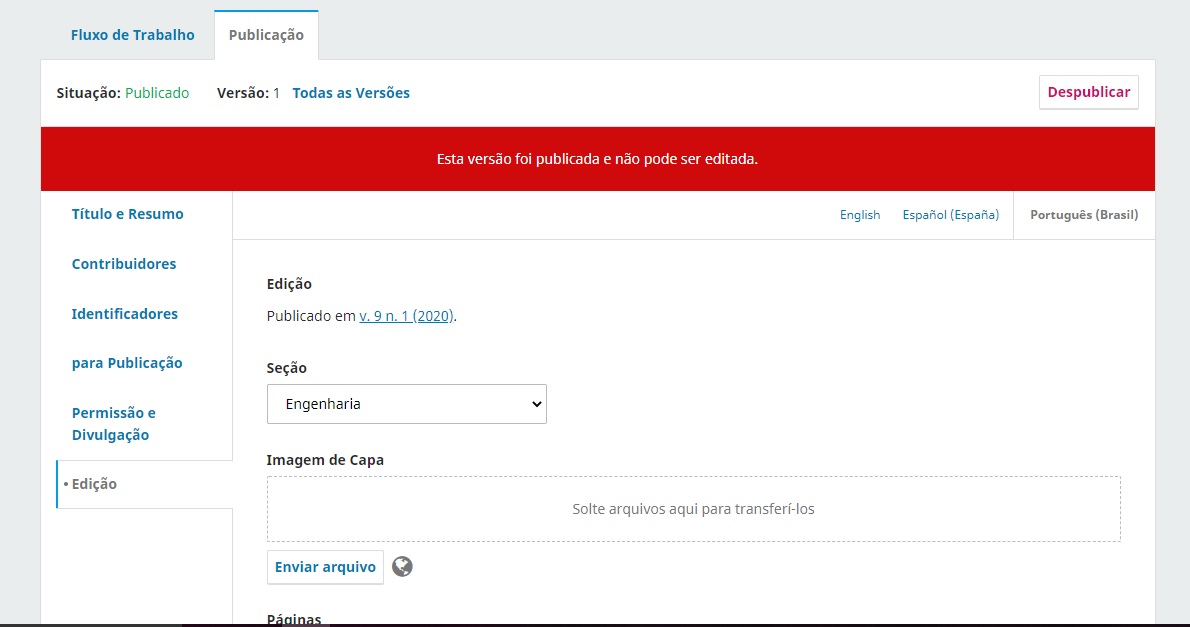Click the green Publicado status text

click(x=157, y=93)
